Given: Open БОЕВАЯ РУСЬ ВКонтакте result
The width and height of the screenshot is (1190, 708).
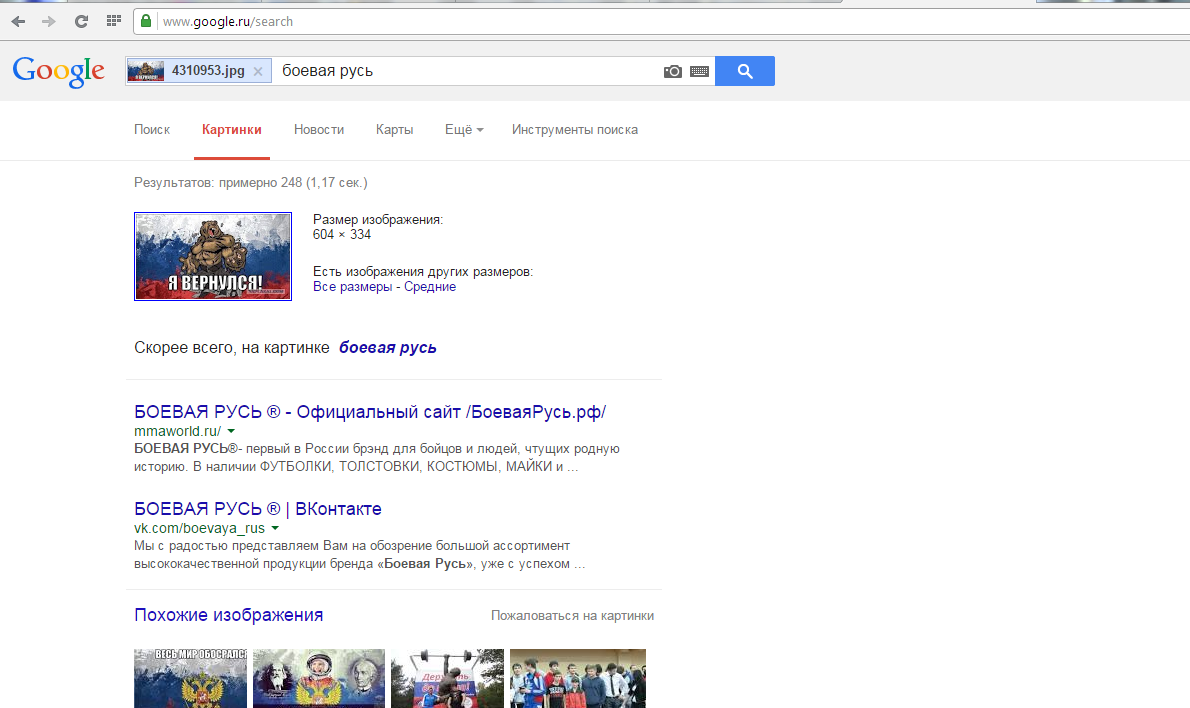Looking at the screenshot, I should (257, 509).
